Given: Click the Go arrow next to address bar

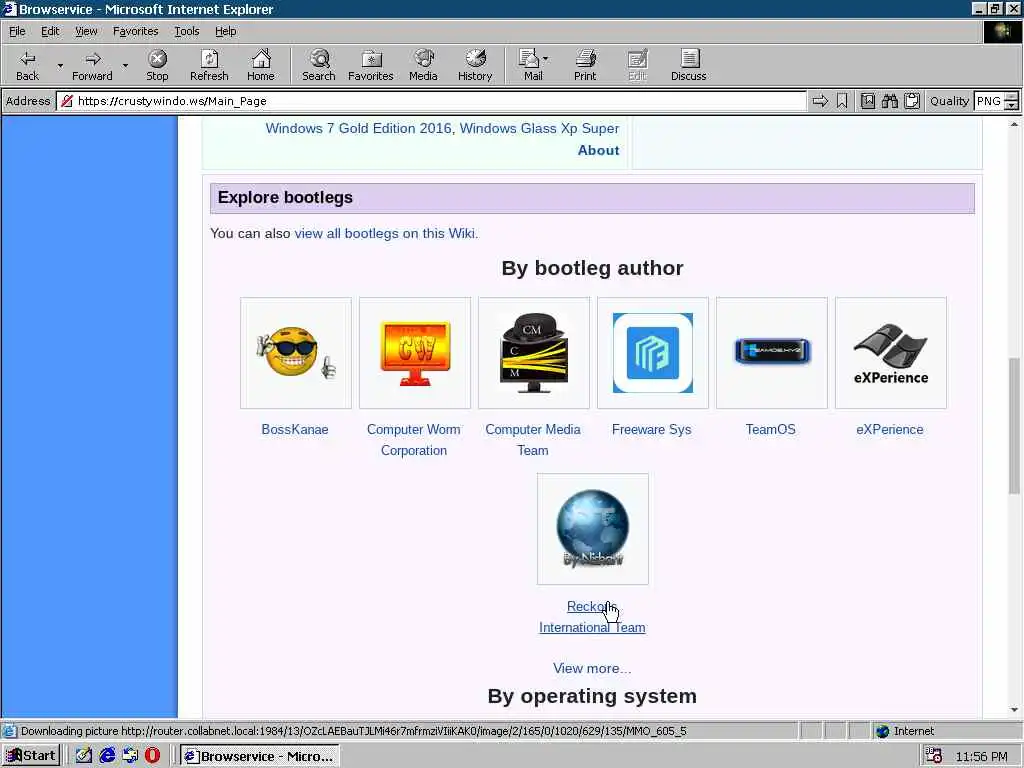Looking at the screenshot, I should tap(820, 101).
